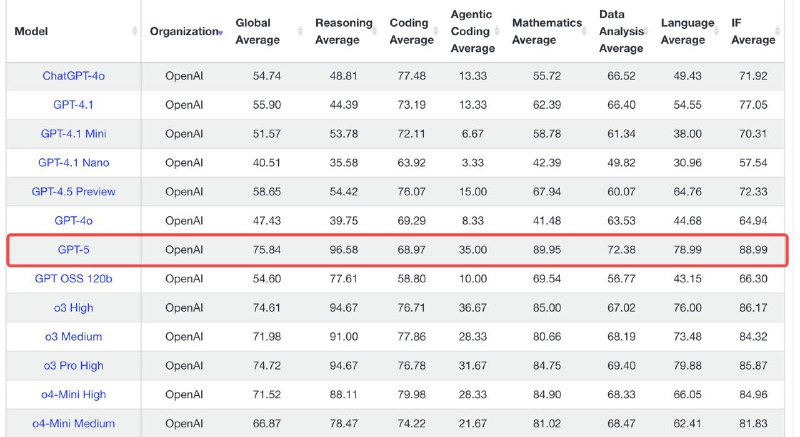This screenshot has height=437, width=800.
Task: Click the Language Average header
Action: 687,31
